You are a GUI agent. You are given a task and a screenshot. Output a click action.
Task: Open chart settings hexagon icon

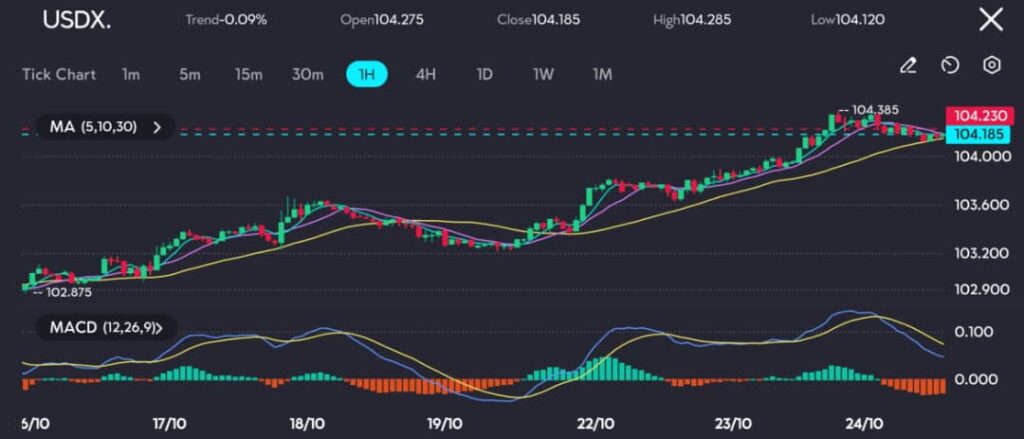click(x=991, y=66)
